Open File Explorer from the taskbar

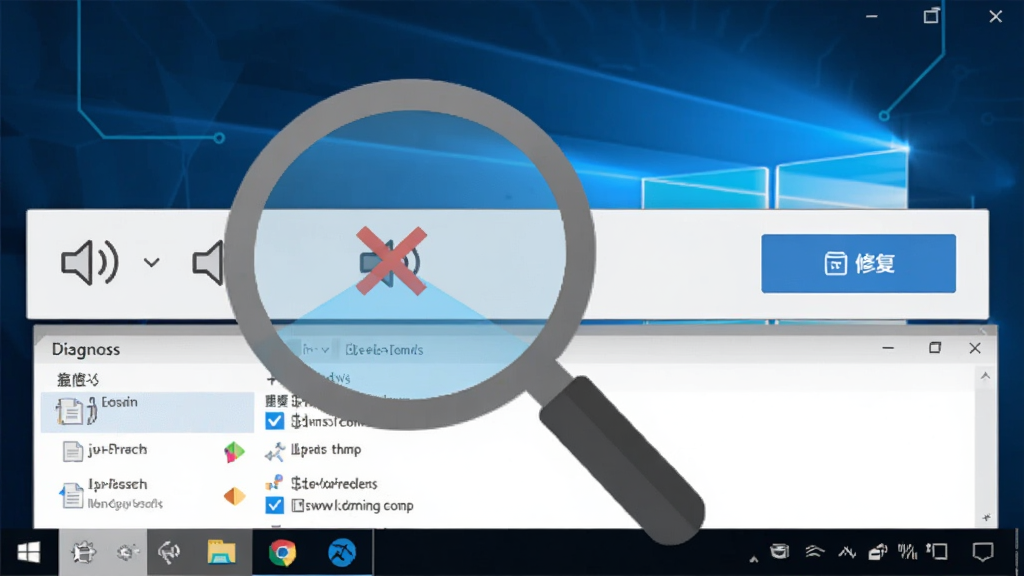pos(221,552)
